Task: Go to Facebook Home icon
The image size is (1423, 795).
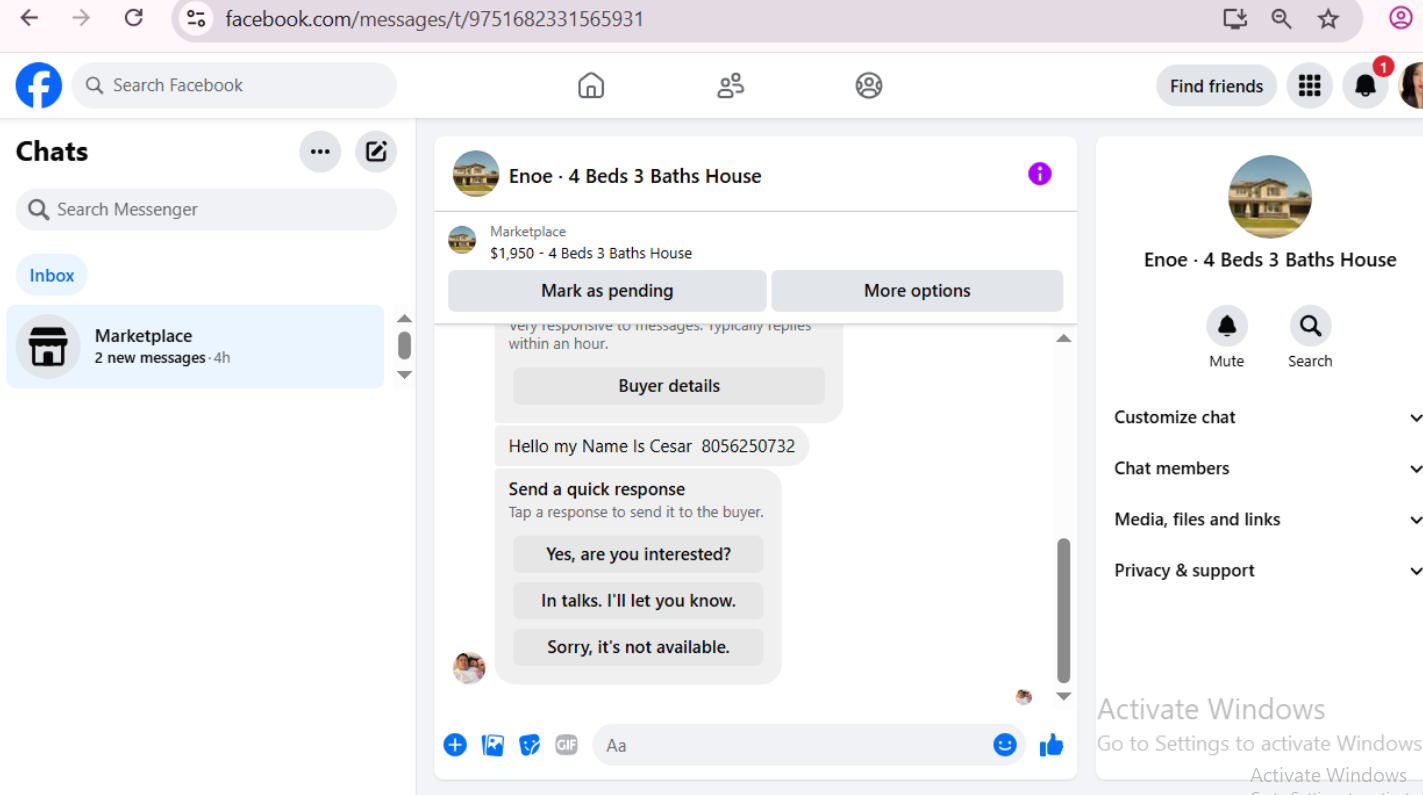Action: (591, 86)
